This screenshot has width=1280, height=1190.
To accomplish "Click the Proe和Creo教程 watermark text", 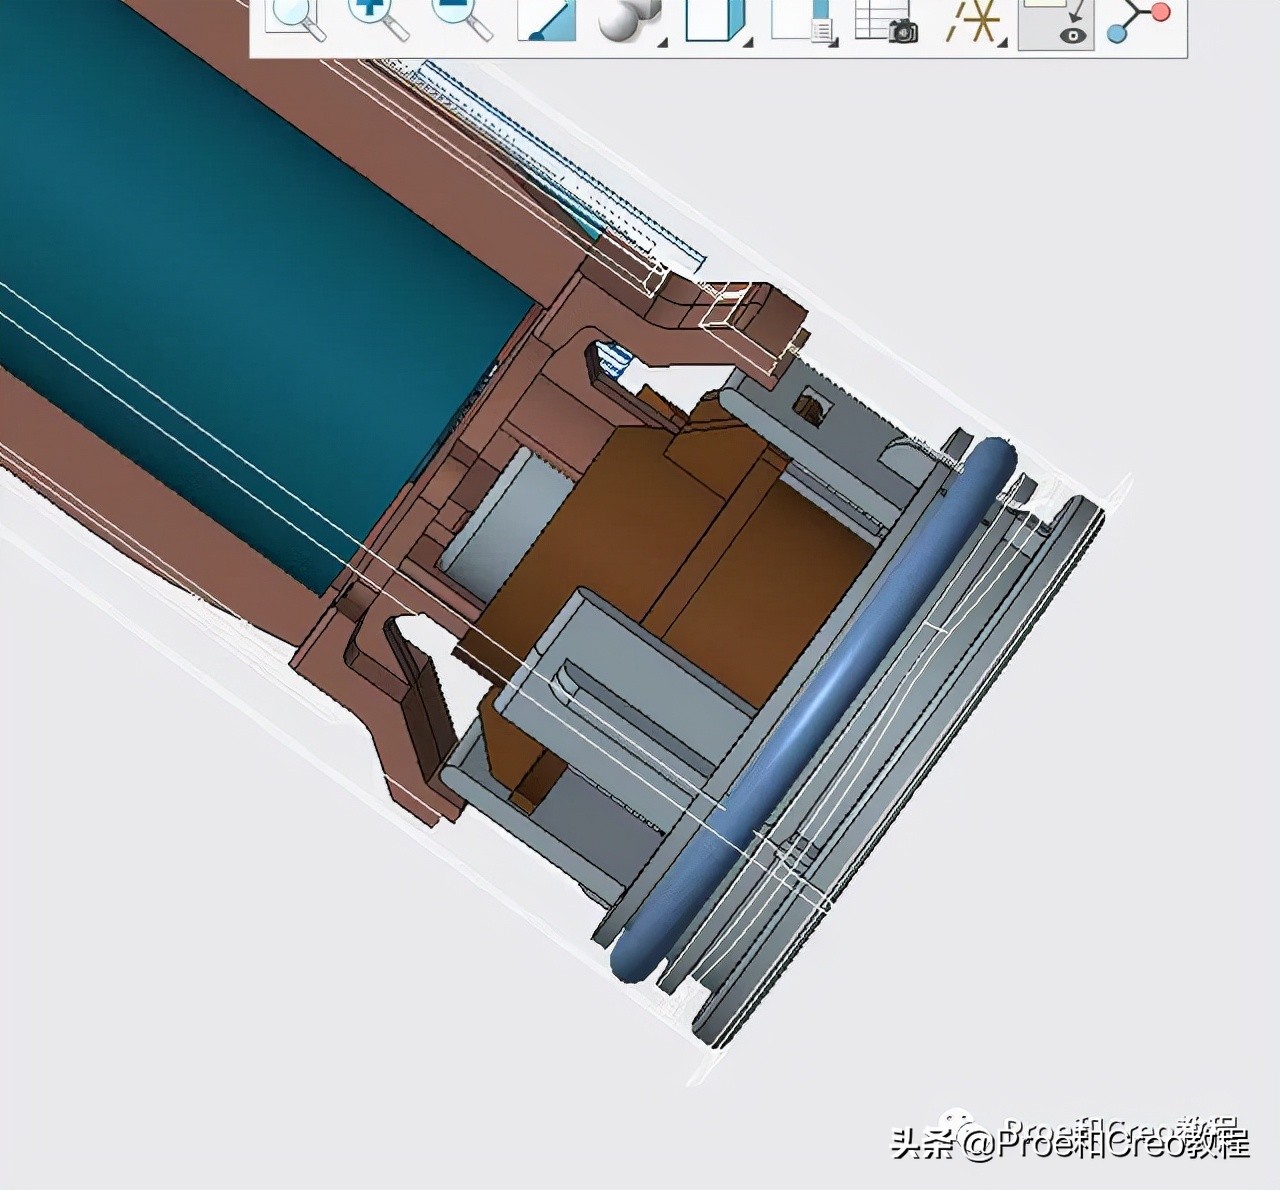I will [1110, 1141].
